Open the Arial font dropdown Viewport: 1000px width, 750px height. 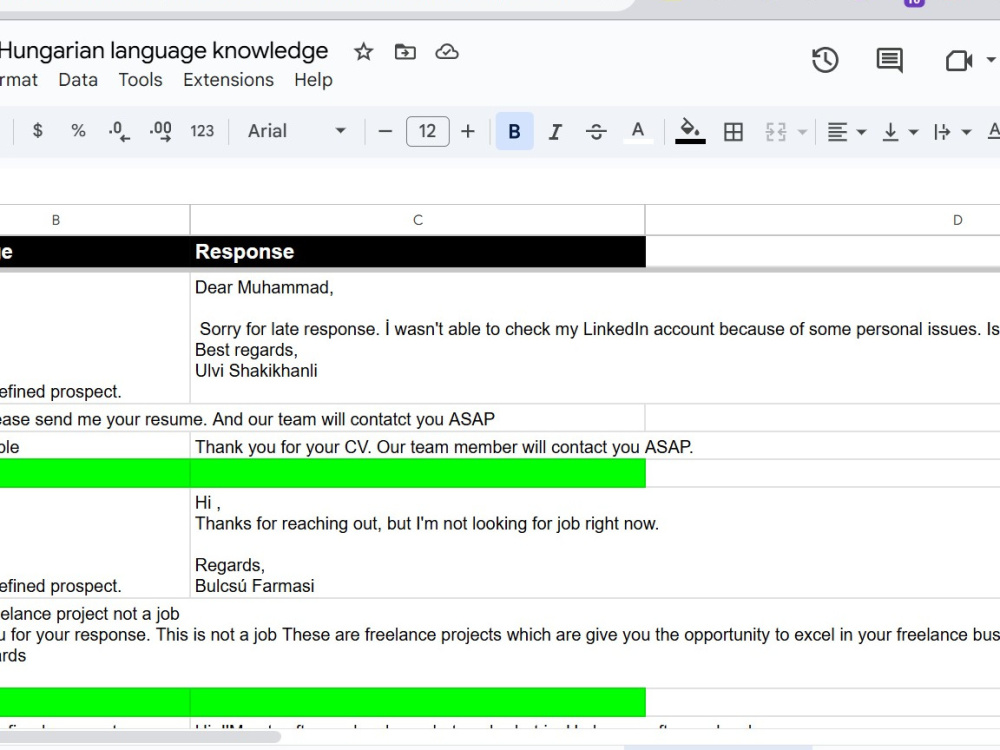pyautogui.click(x=297, y=131)
